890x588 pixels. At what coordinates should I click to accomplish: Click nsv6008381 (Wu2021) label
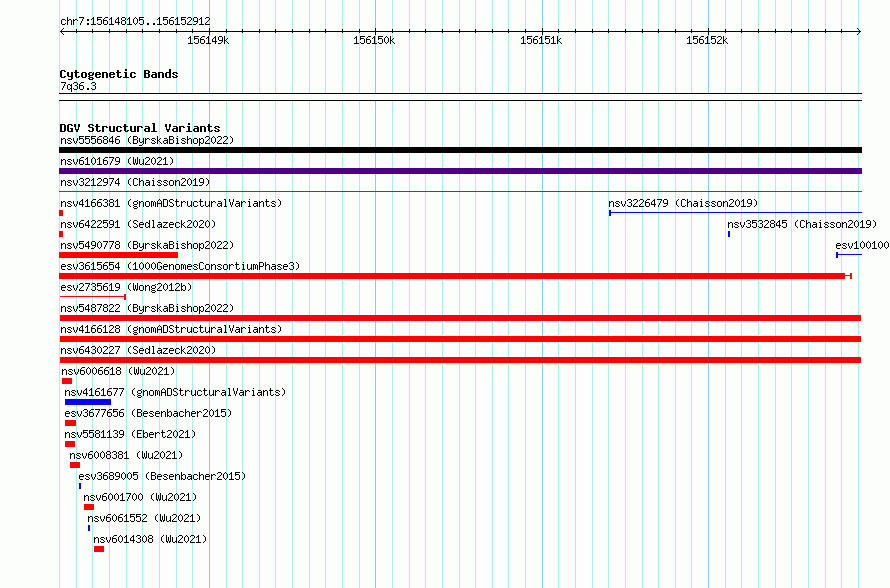tap(126, 455)
